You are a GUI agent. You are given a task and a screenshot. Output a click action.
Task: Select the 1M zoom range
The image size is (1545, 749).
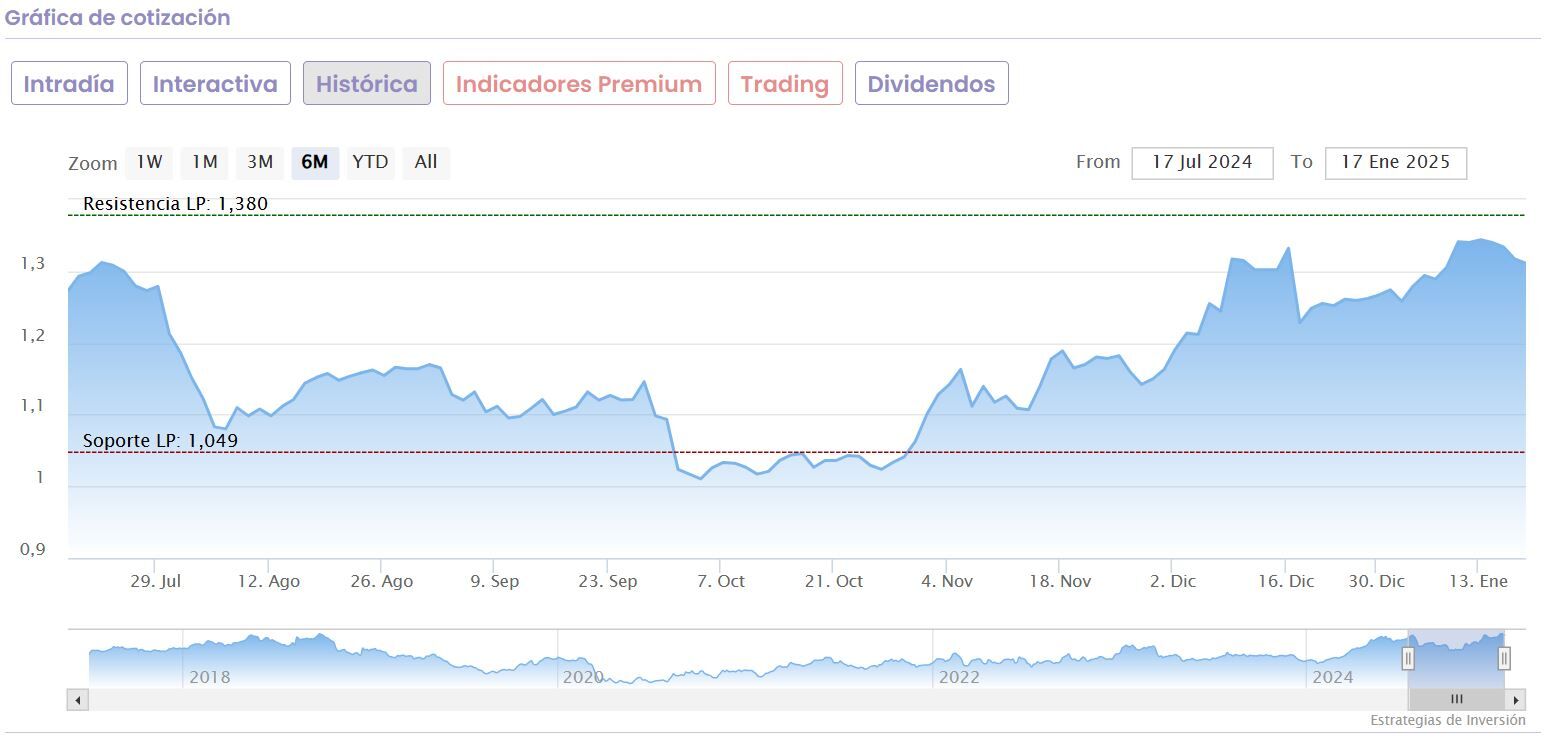point(205,162)
